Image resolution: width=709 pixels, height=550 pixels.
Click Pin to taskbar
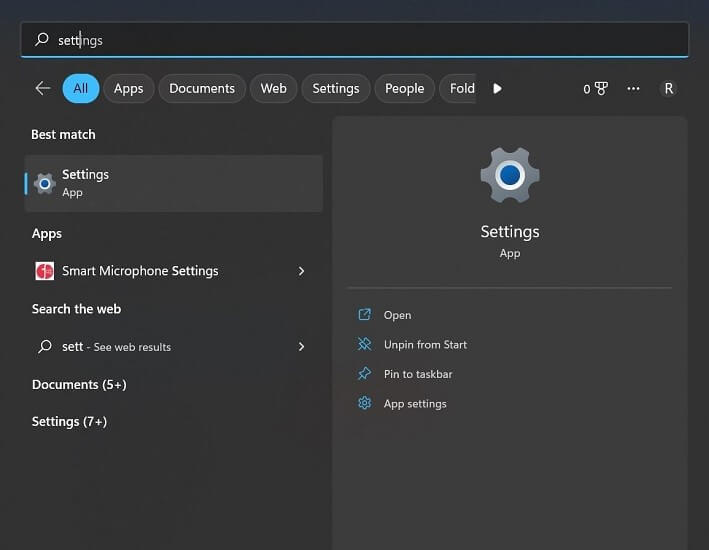point(418,374)
